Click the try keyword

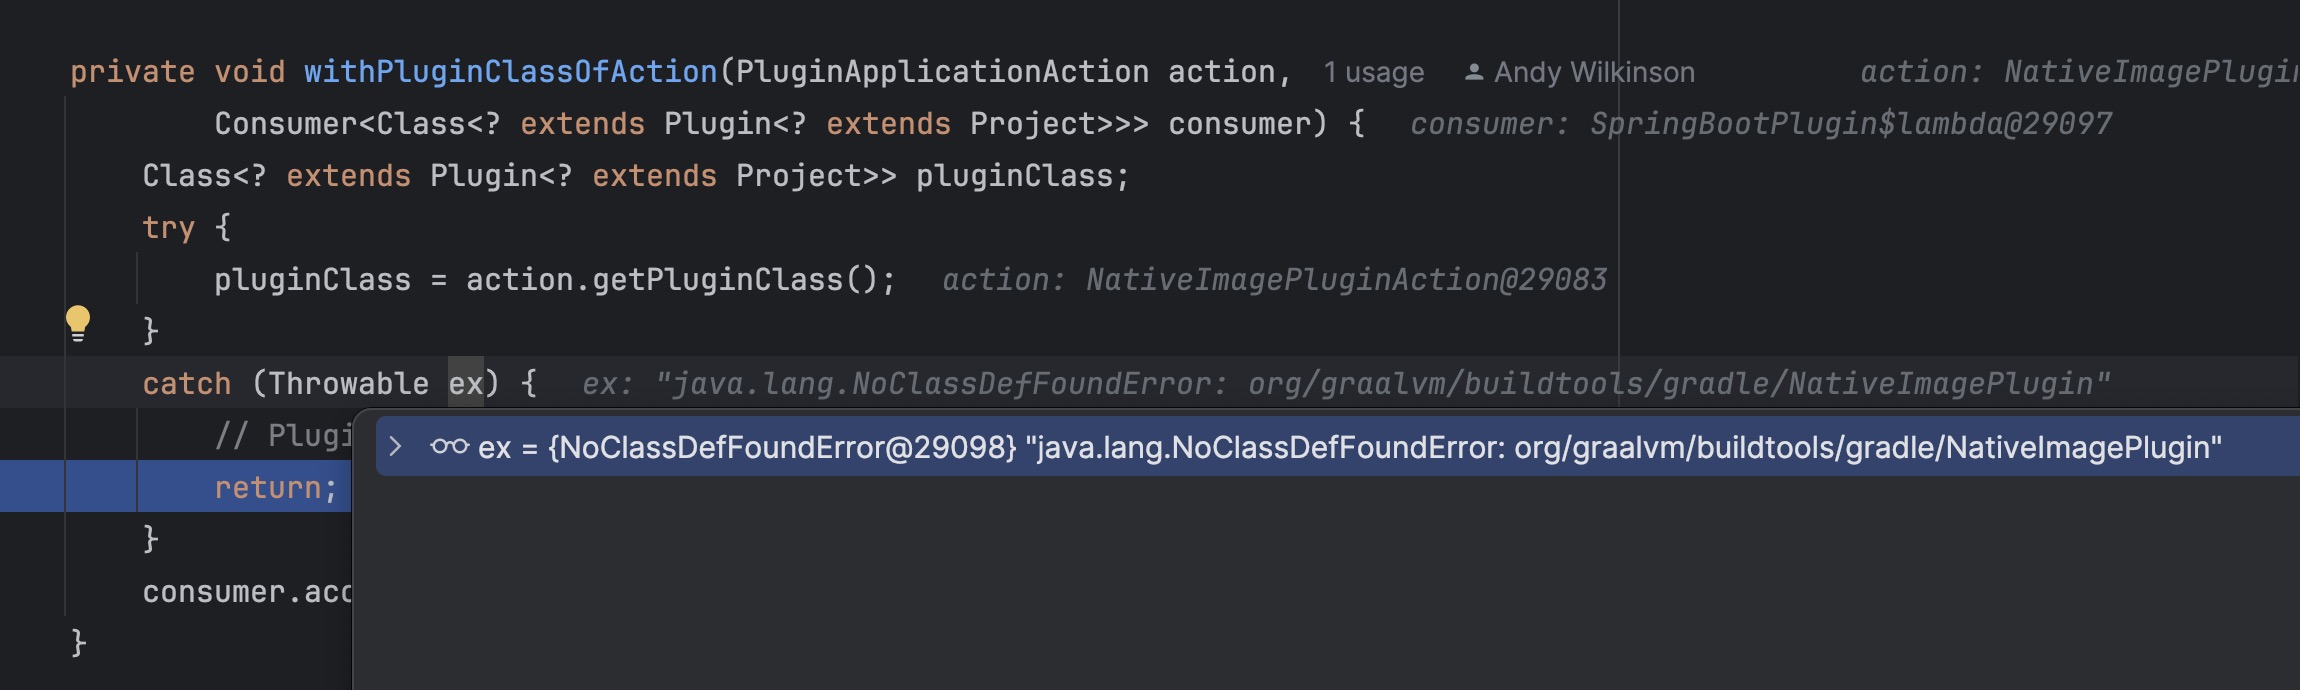168,228
